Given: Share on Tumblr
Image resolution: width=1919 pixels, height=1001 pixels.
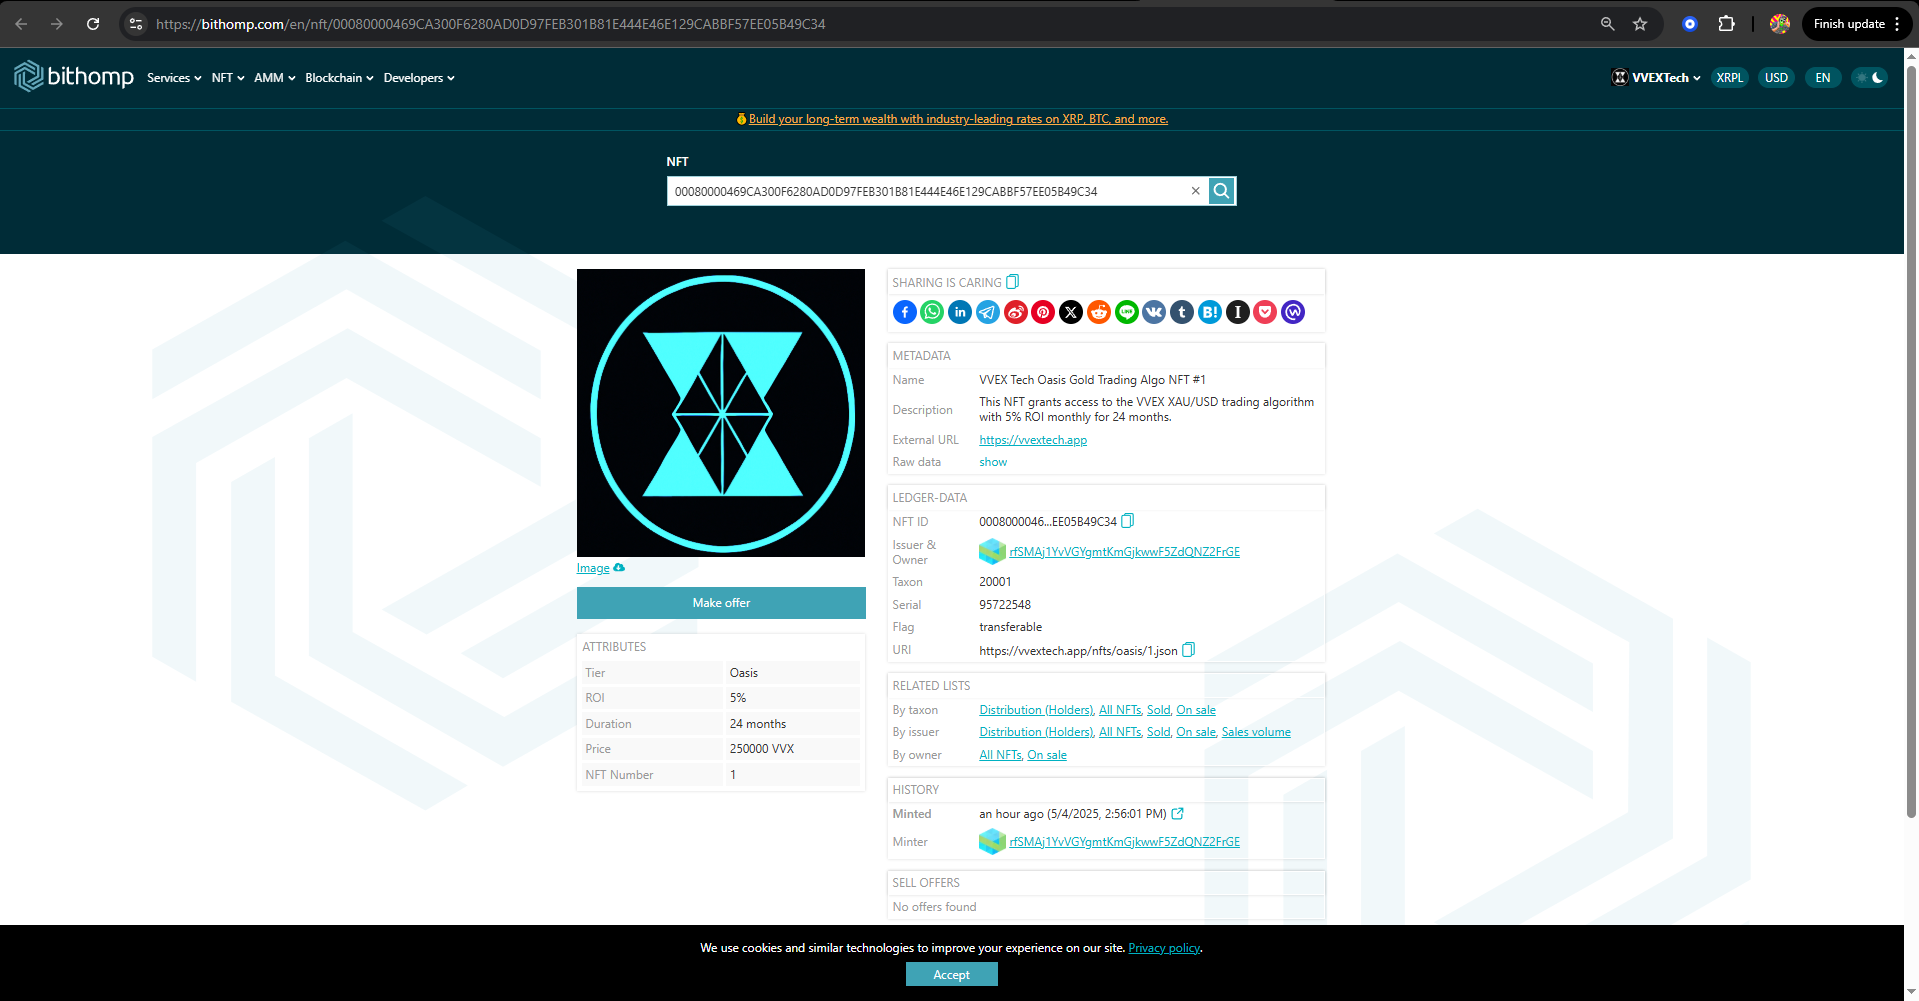Looking at the screenshot, I should 1182,312.
